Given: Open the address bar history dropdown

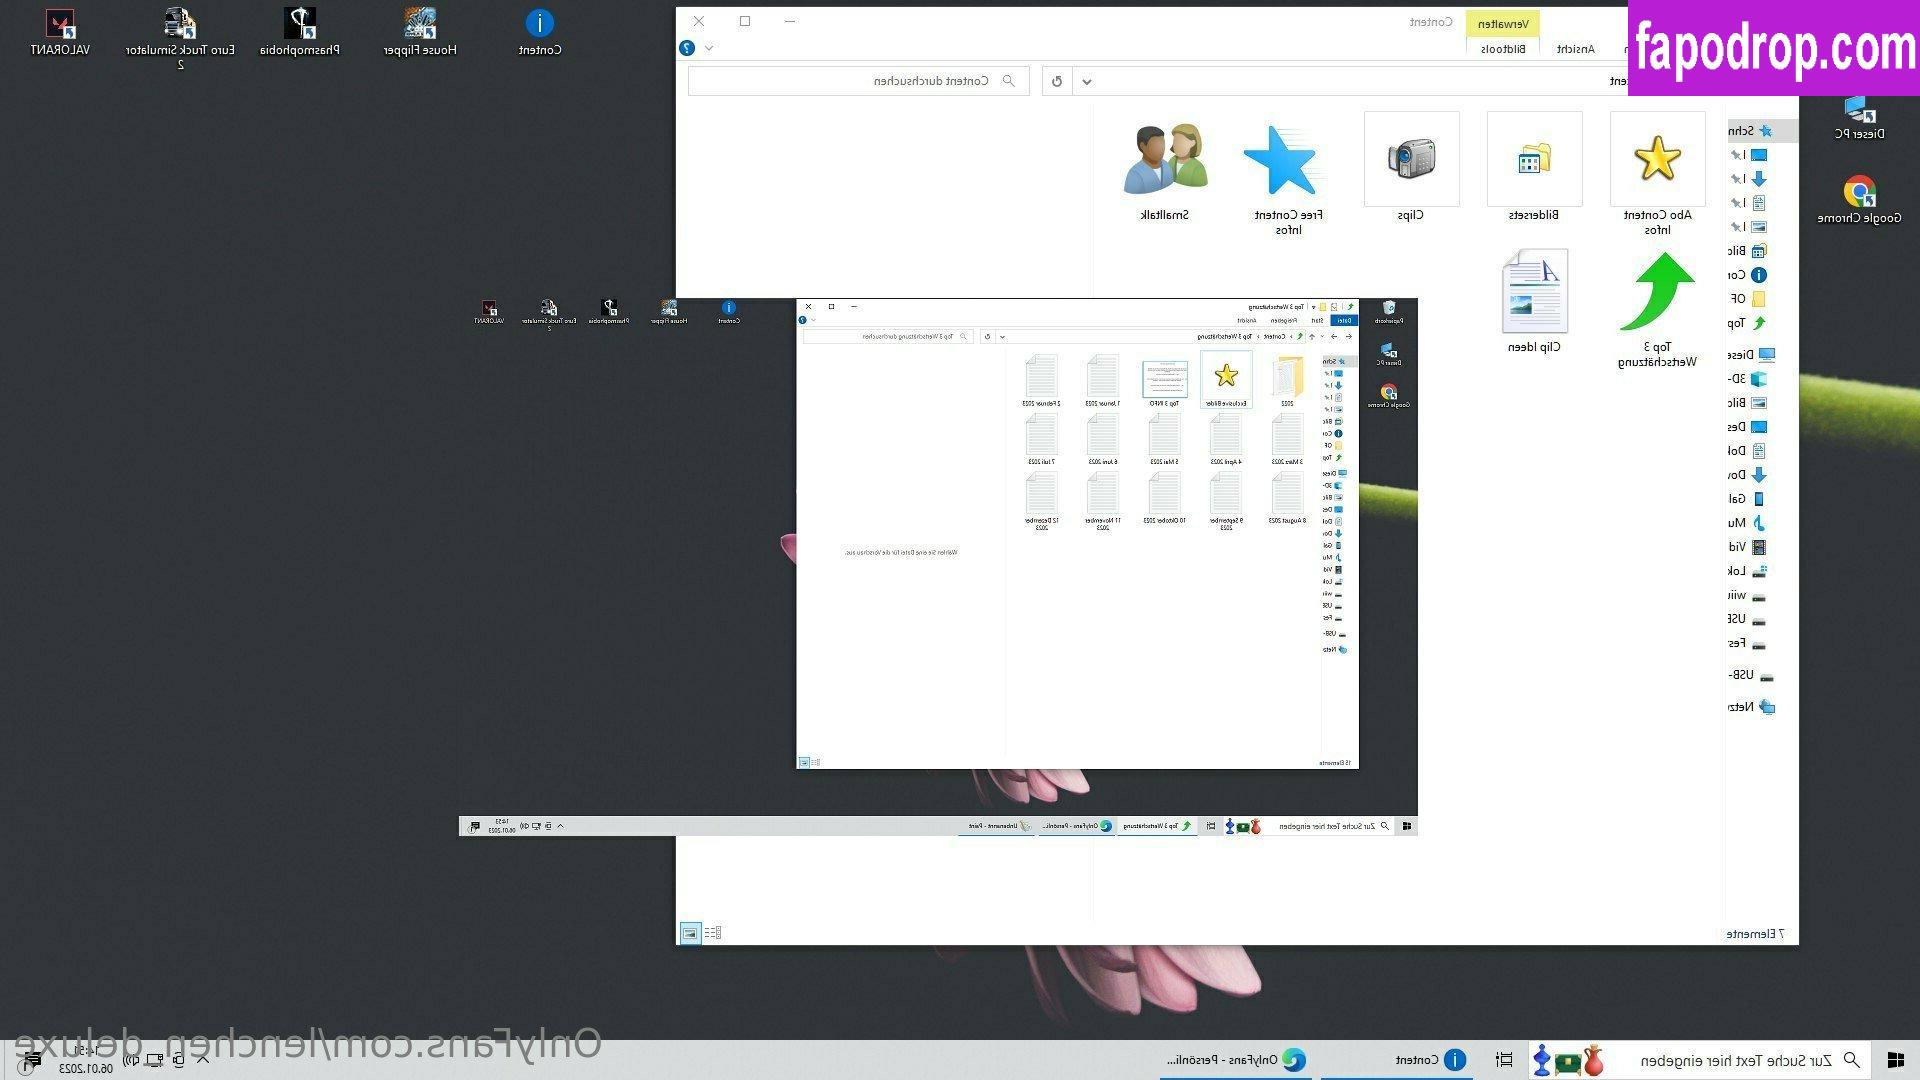Looking at the screenshot, I should [1087, 82].
